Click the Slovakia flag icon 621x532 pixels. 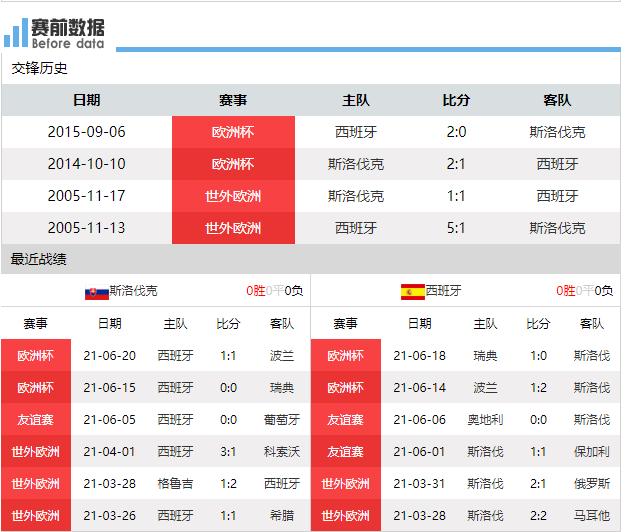point(97,291)
